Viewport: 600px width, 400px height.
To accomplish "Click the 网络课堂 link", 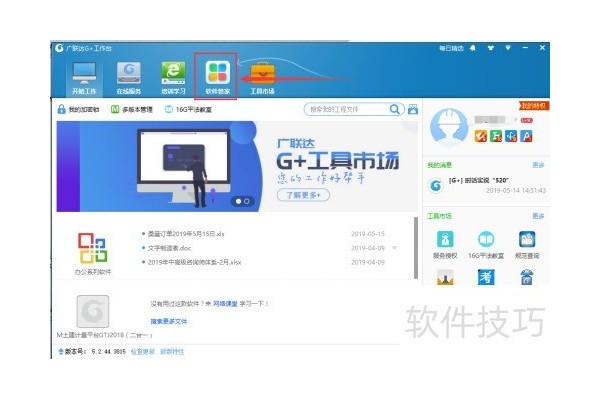I will [225, 304].
